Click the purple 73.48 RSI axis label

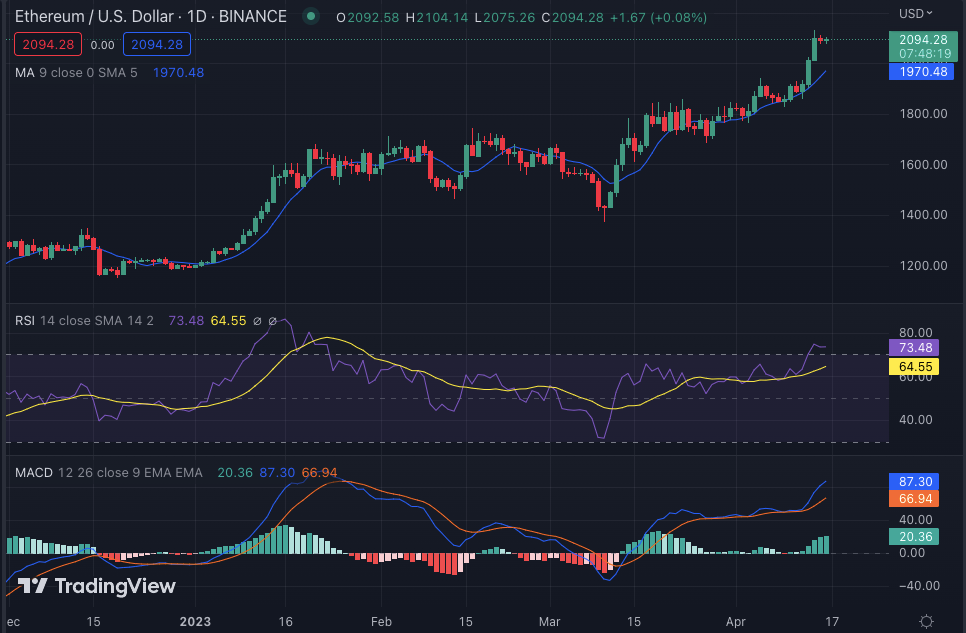coord(915,348)
